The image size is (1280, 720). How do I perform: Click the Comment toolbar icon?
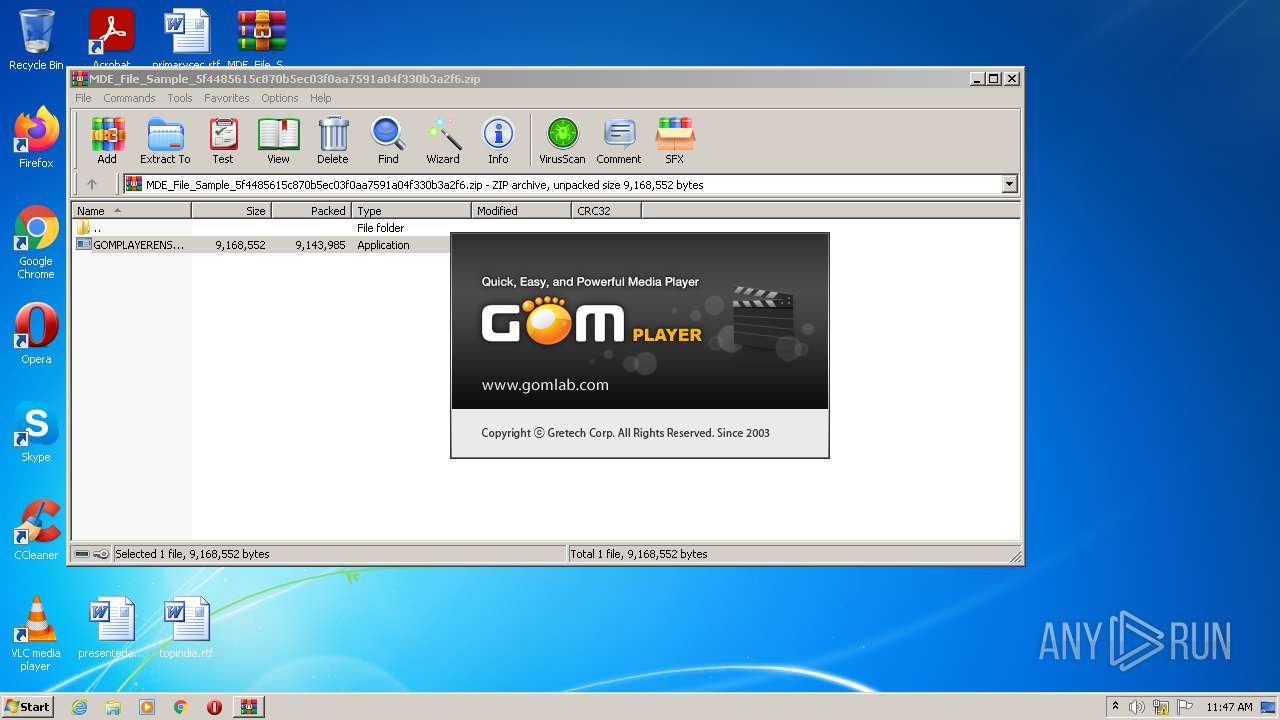pos(619,140)
